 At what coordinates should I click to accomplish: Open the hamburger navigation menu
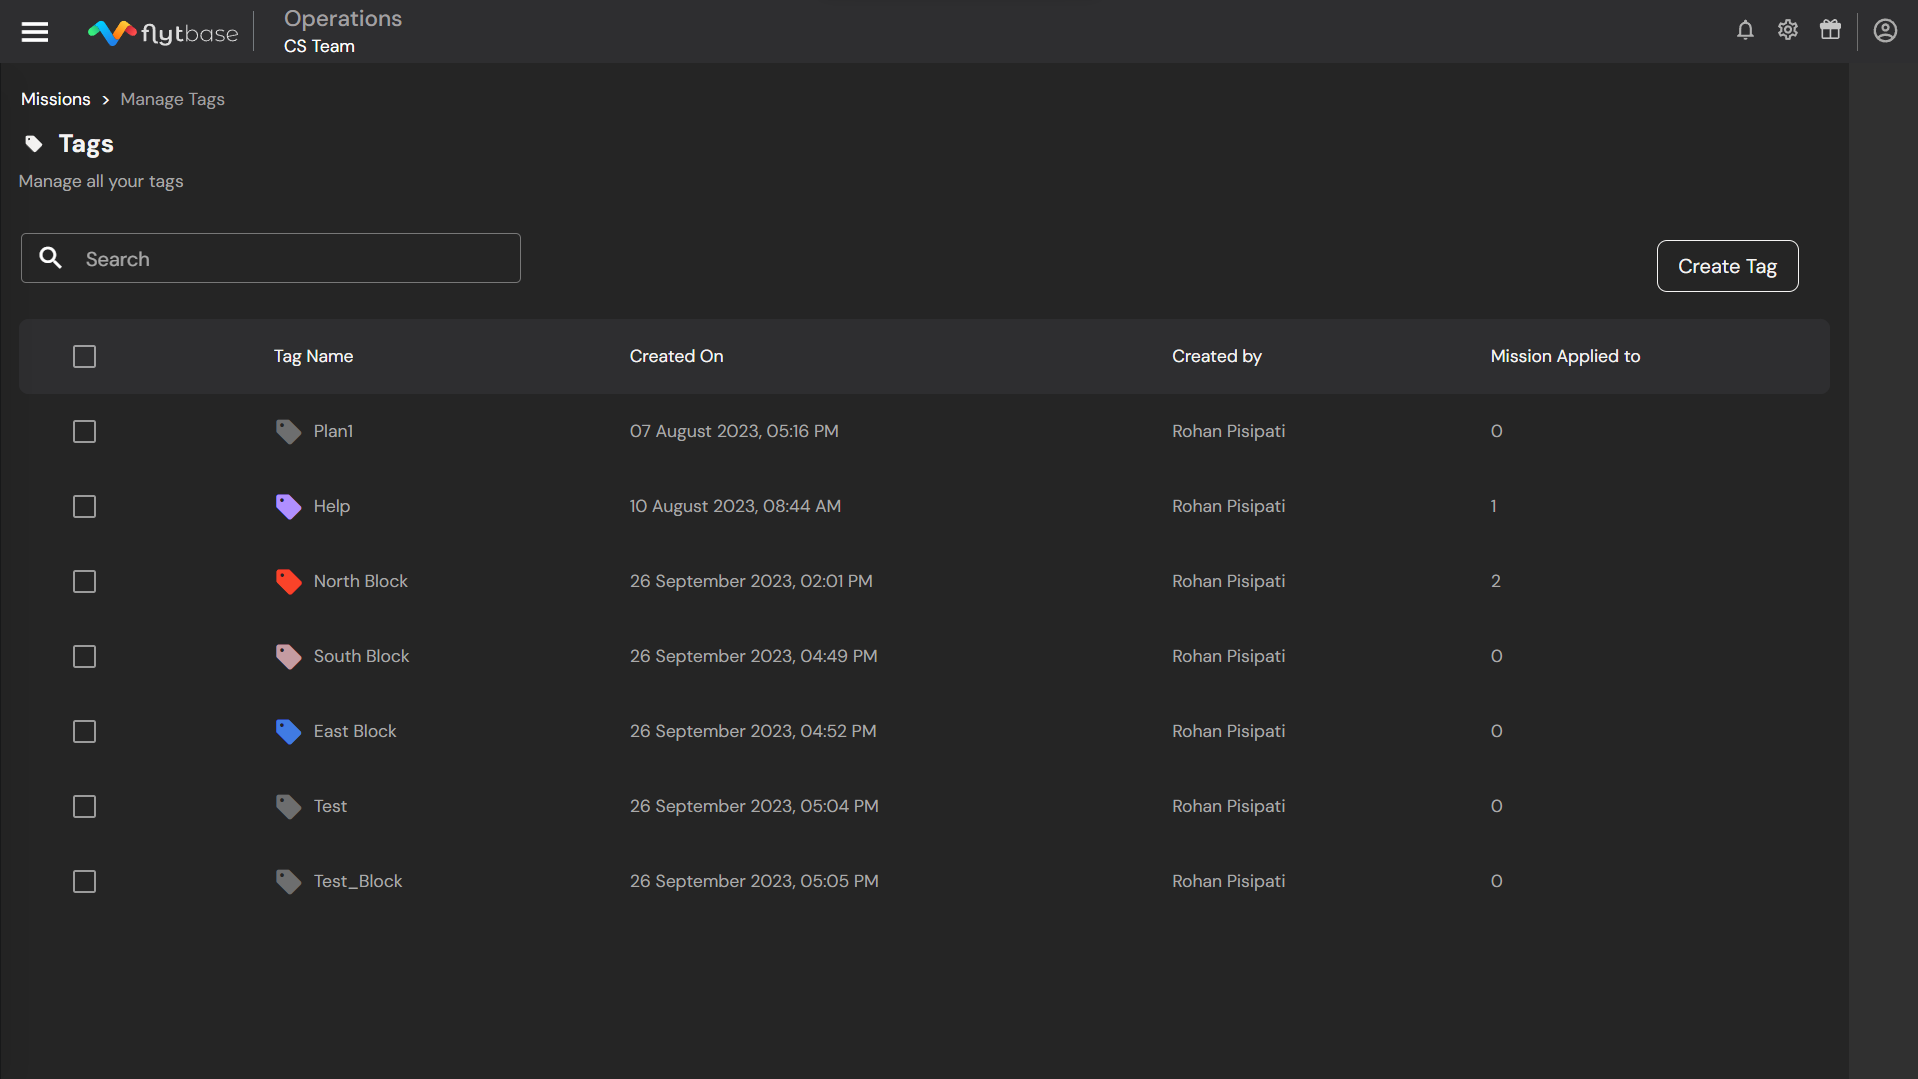(x=35, y=32)
